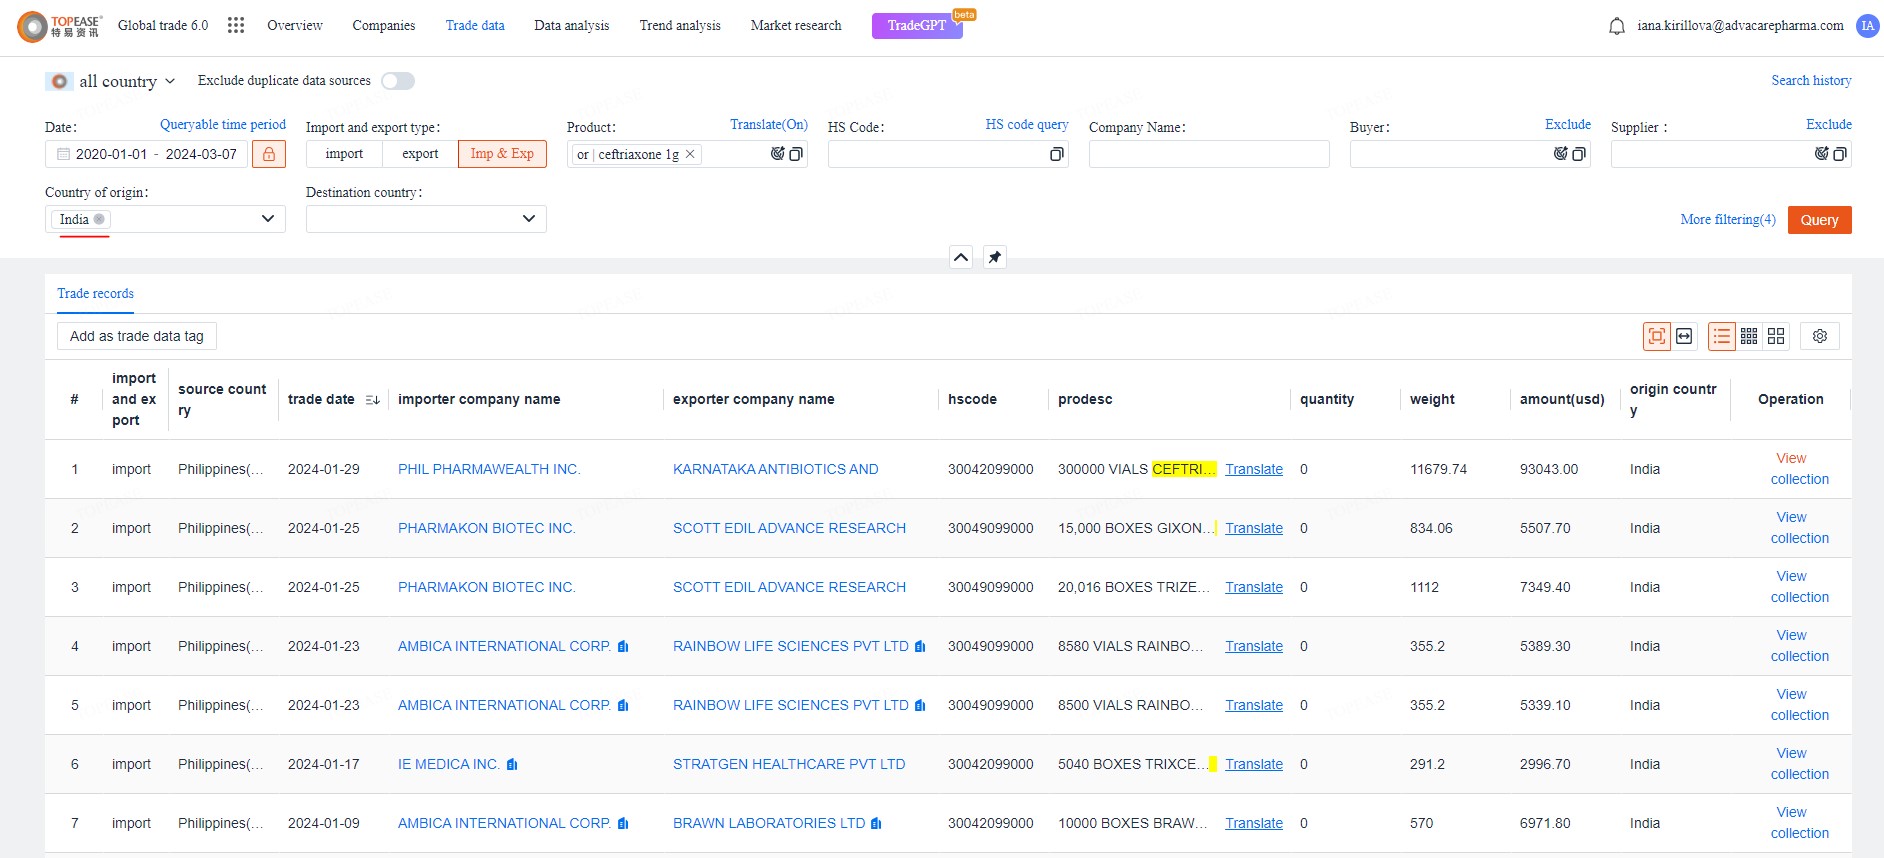This screenshot has height=858, width=1884.
Task: Select the fit-to-frame view icon
Action: [x=1657, y=336]
